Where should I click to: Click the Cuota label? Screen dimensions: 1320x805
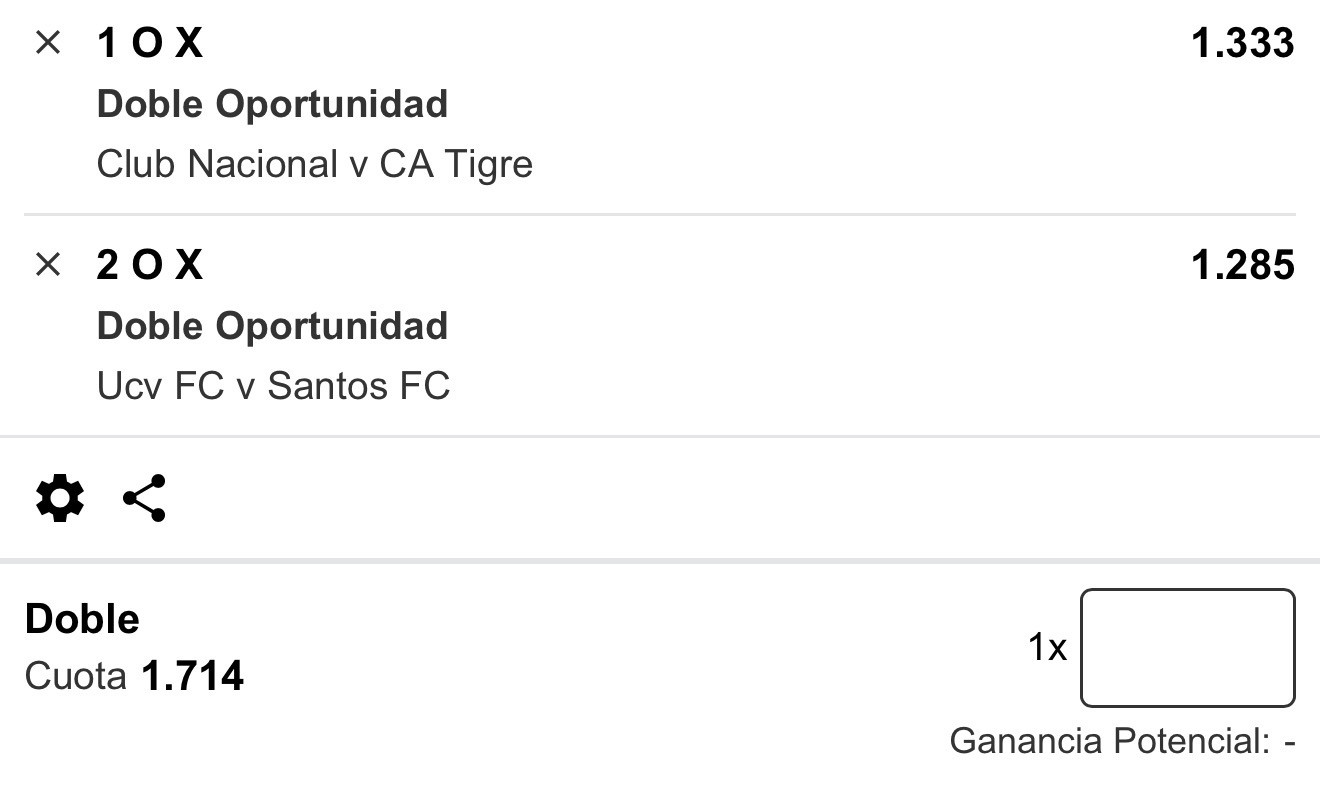click(76, 677)
